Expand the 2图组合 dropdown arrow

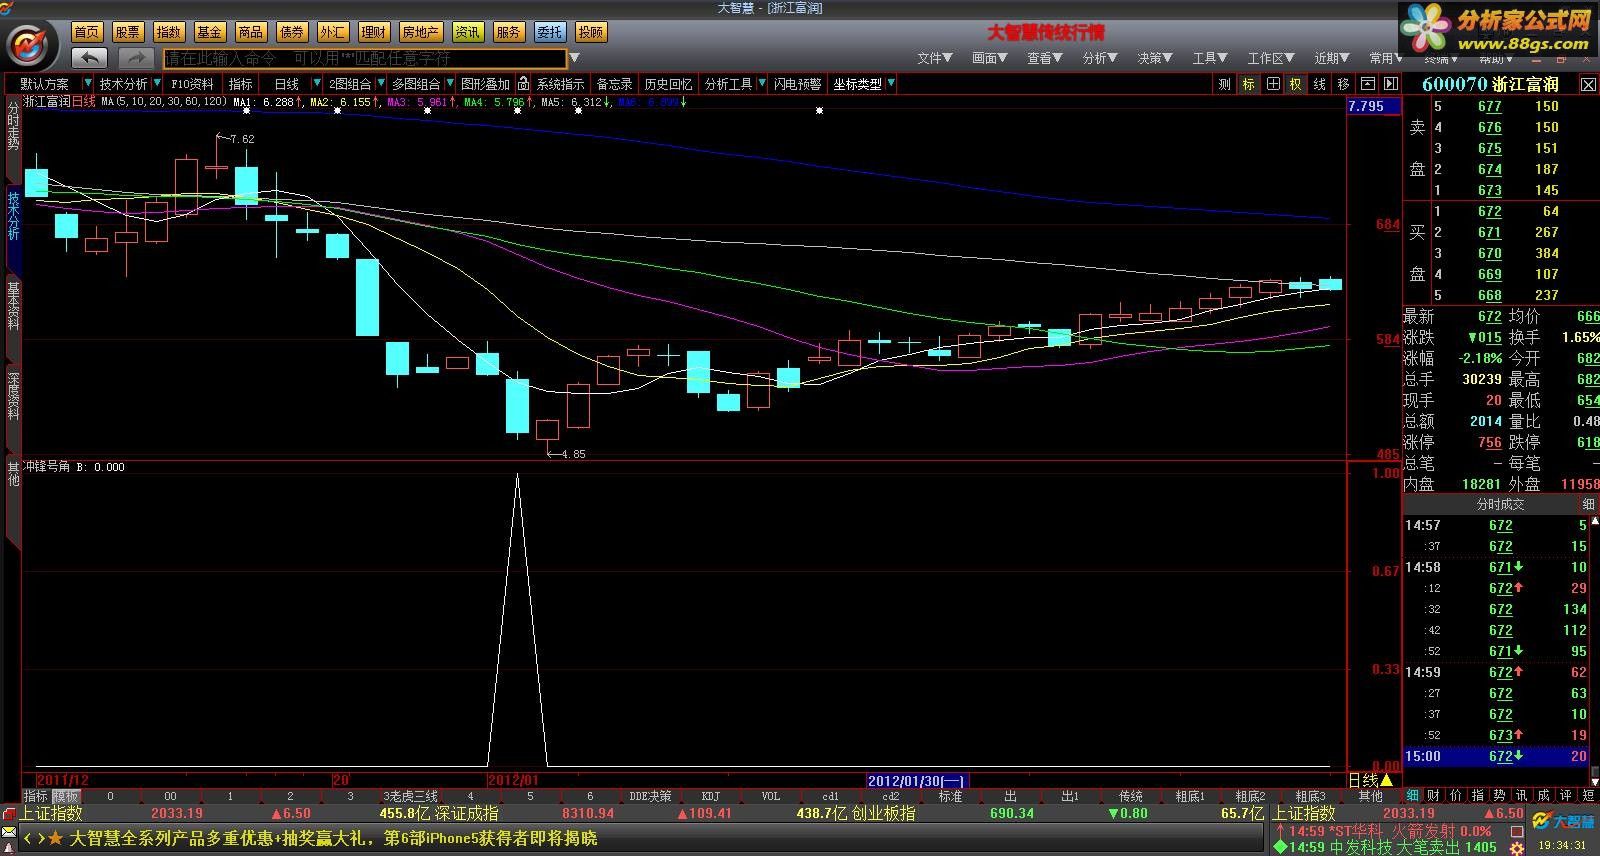380,84
